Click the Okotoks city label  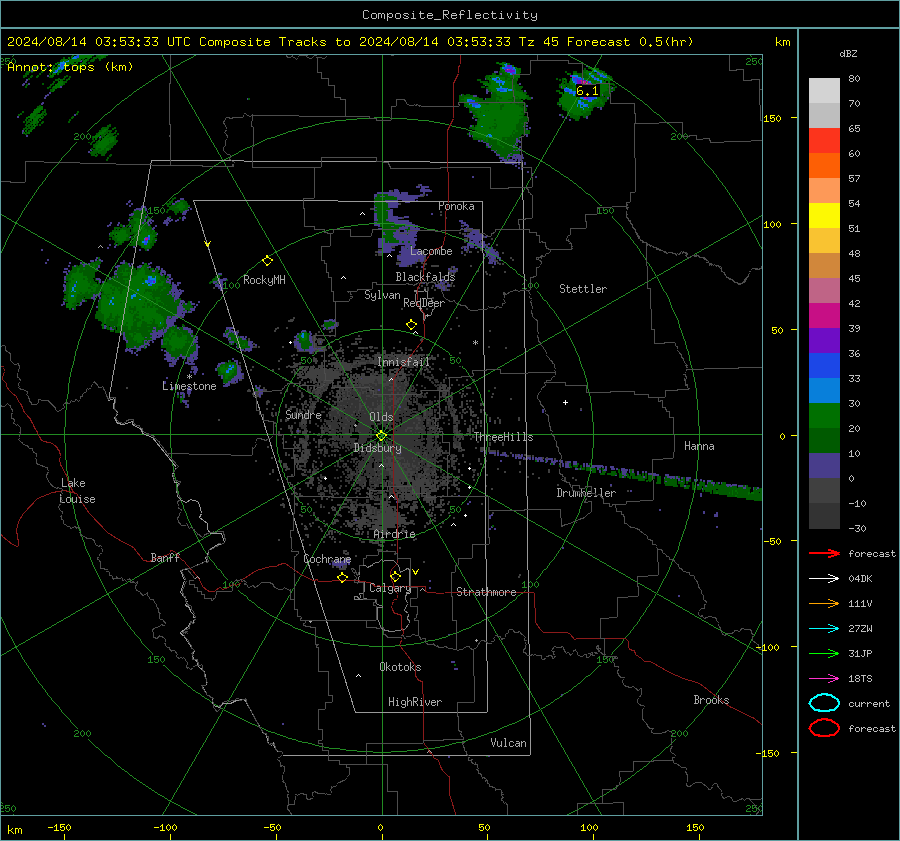400,667
